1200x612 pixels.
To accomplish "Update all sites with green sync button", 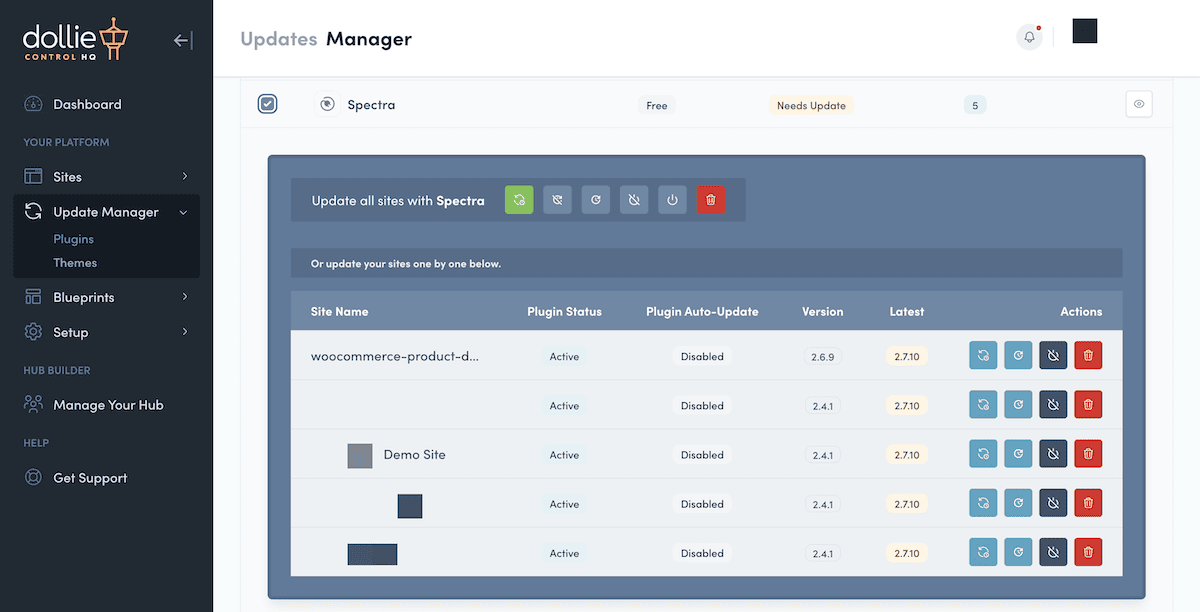I will click(519, 200).
